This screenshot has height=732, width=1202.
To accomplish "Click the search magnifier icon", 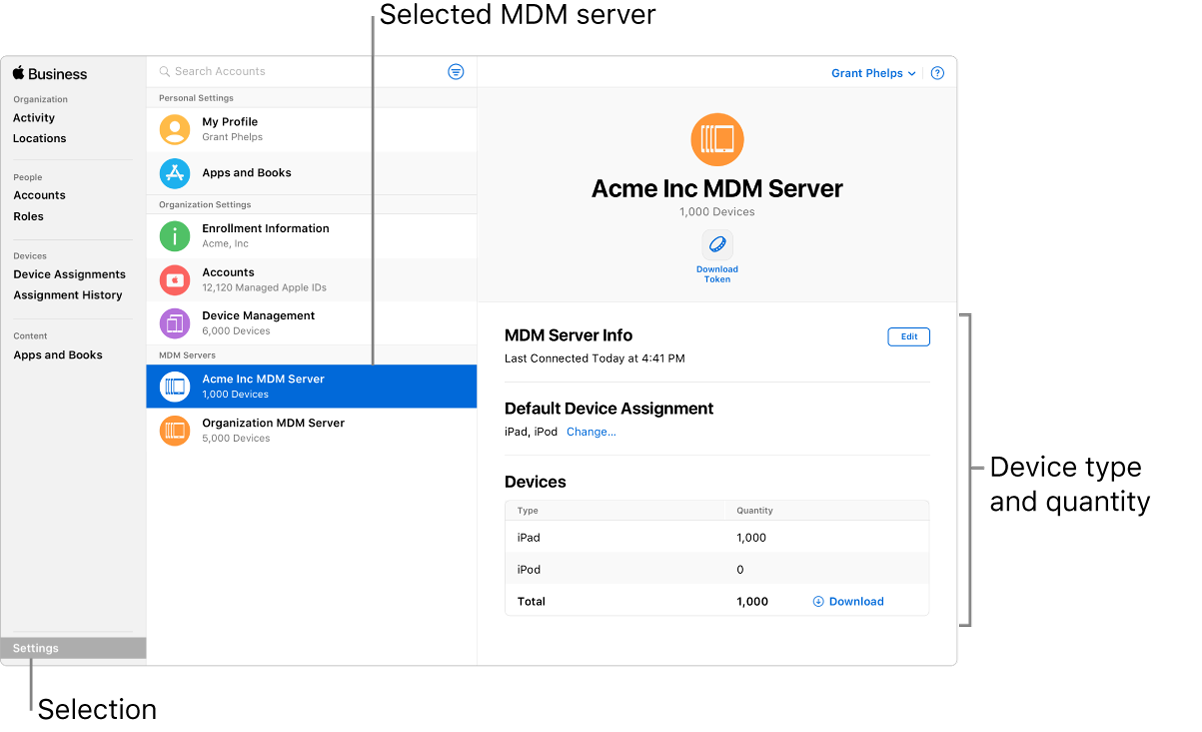I will coord(165,72).
